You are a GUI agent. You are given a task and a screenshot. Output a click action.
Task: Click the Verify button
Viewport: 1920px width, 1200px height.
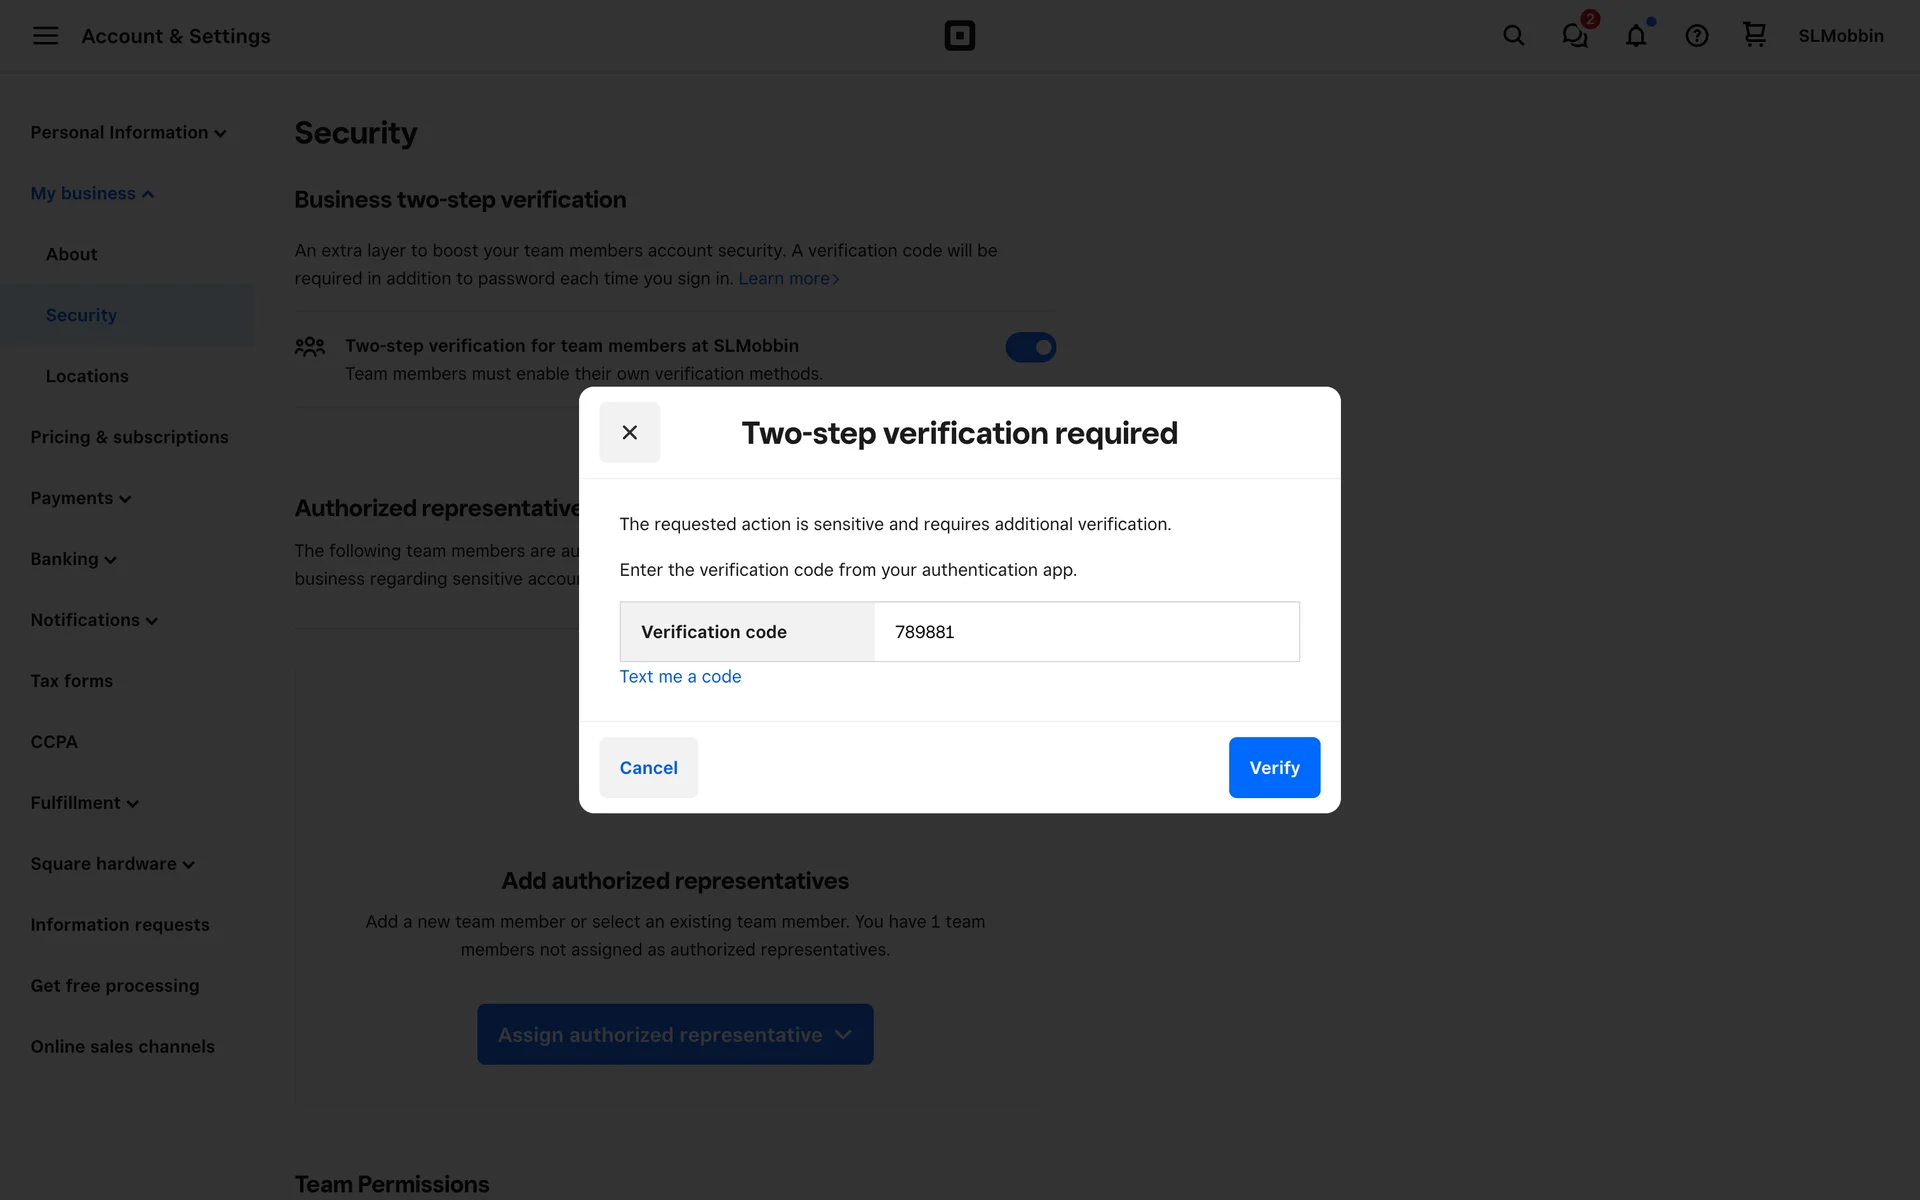click(x=1274, y=767)
